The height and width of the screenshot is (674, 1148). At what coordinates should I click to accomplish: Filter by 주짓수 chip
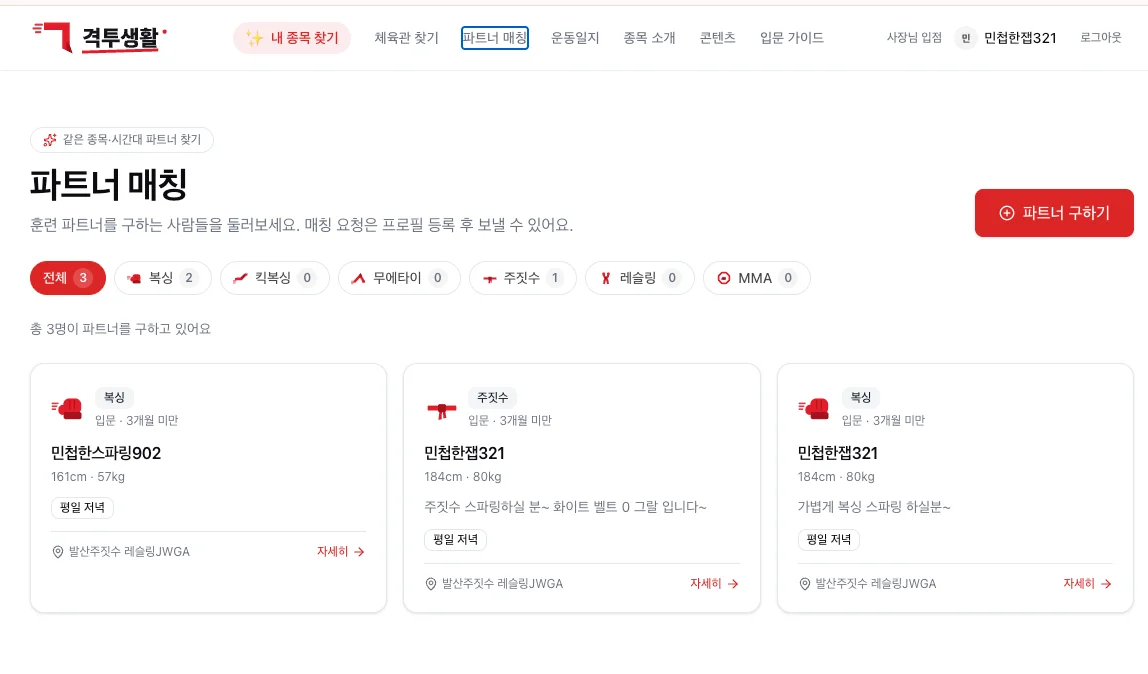tap(523, 278)
